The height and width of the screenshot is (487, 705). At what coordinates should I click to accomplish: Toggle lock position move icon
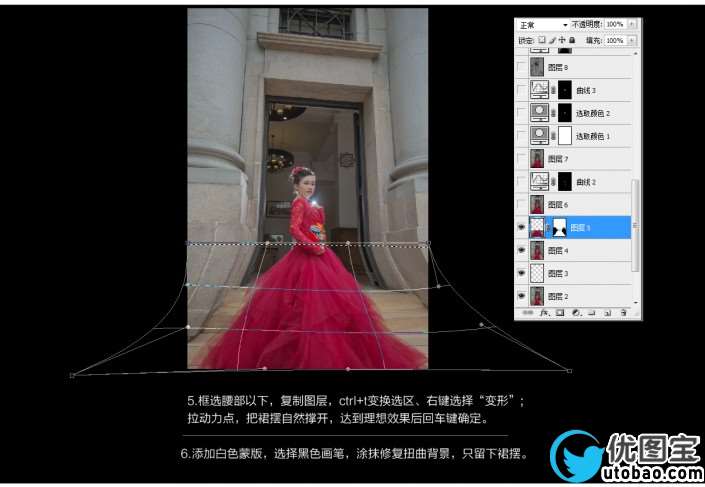pos(562,40)
